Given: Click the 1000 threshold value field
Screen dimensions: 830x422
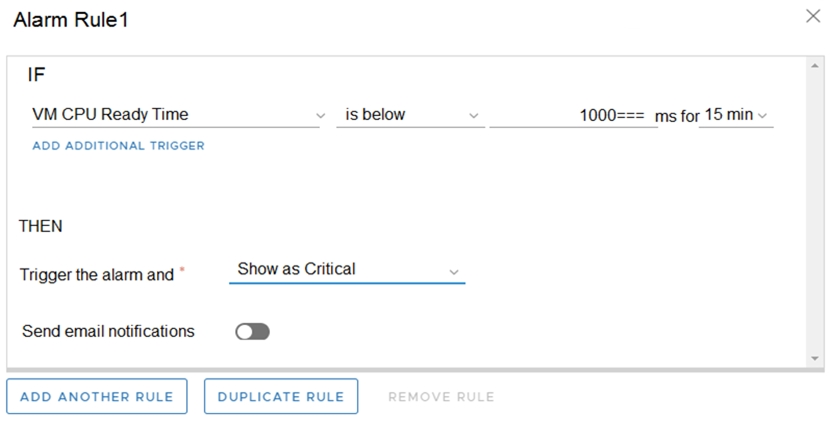Looking at the screenshot, I should (573, 115).
